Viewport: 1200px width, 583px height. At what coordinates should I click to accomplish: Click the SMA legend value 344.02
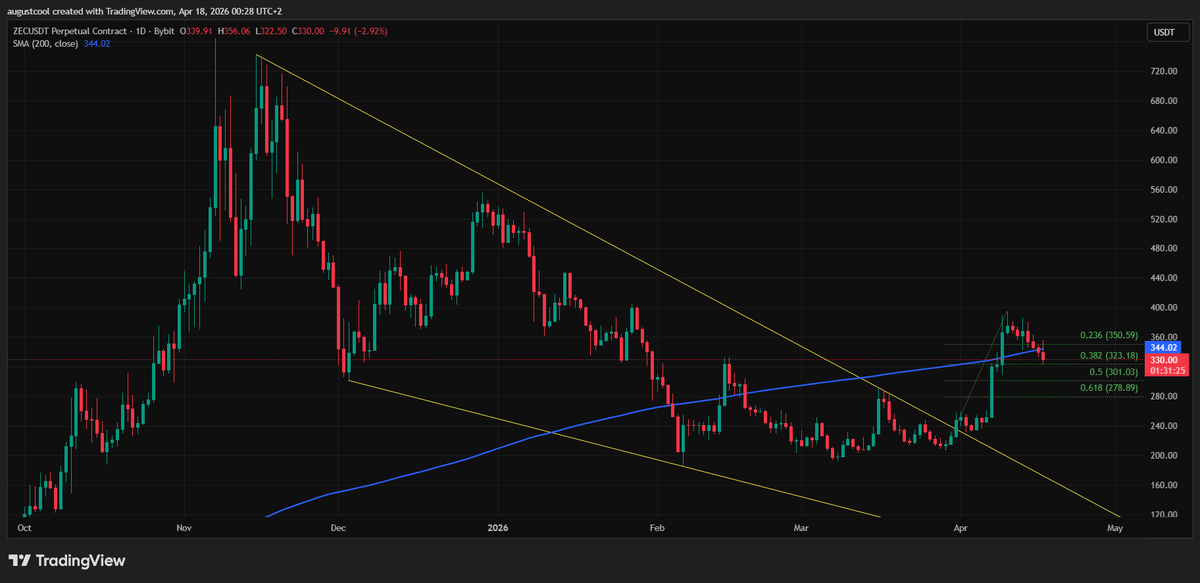96,45
